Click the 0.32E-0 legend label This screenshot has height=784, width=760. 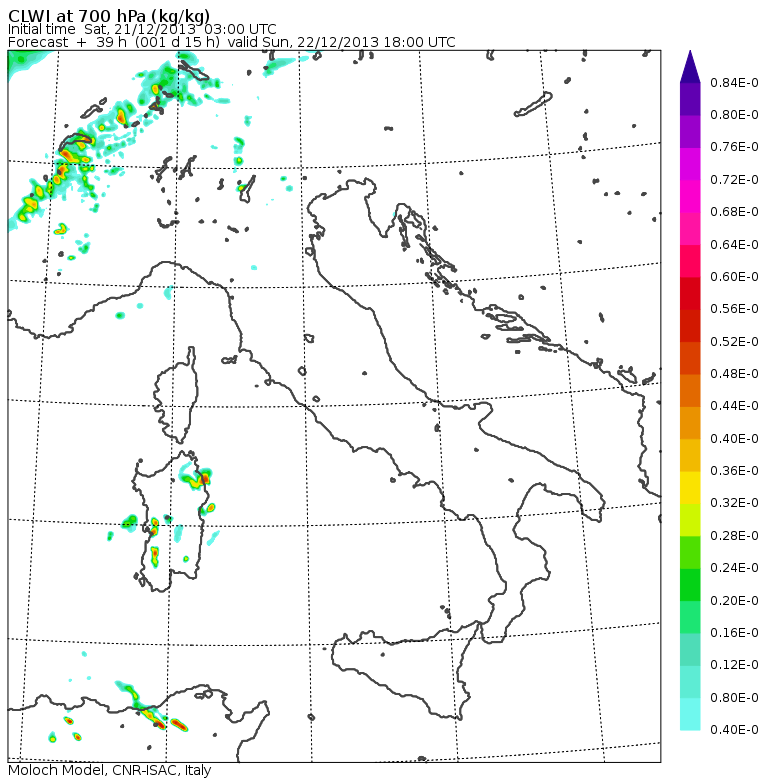tap(734, 503)
